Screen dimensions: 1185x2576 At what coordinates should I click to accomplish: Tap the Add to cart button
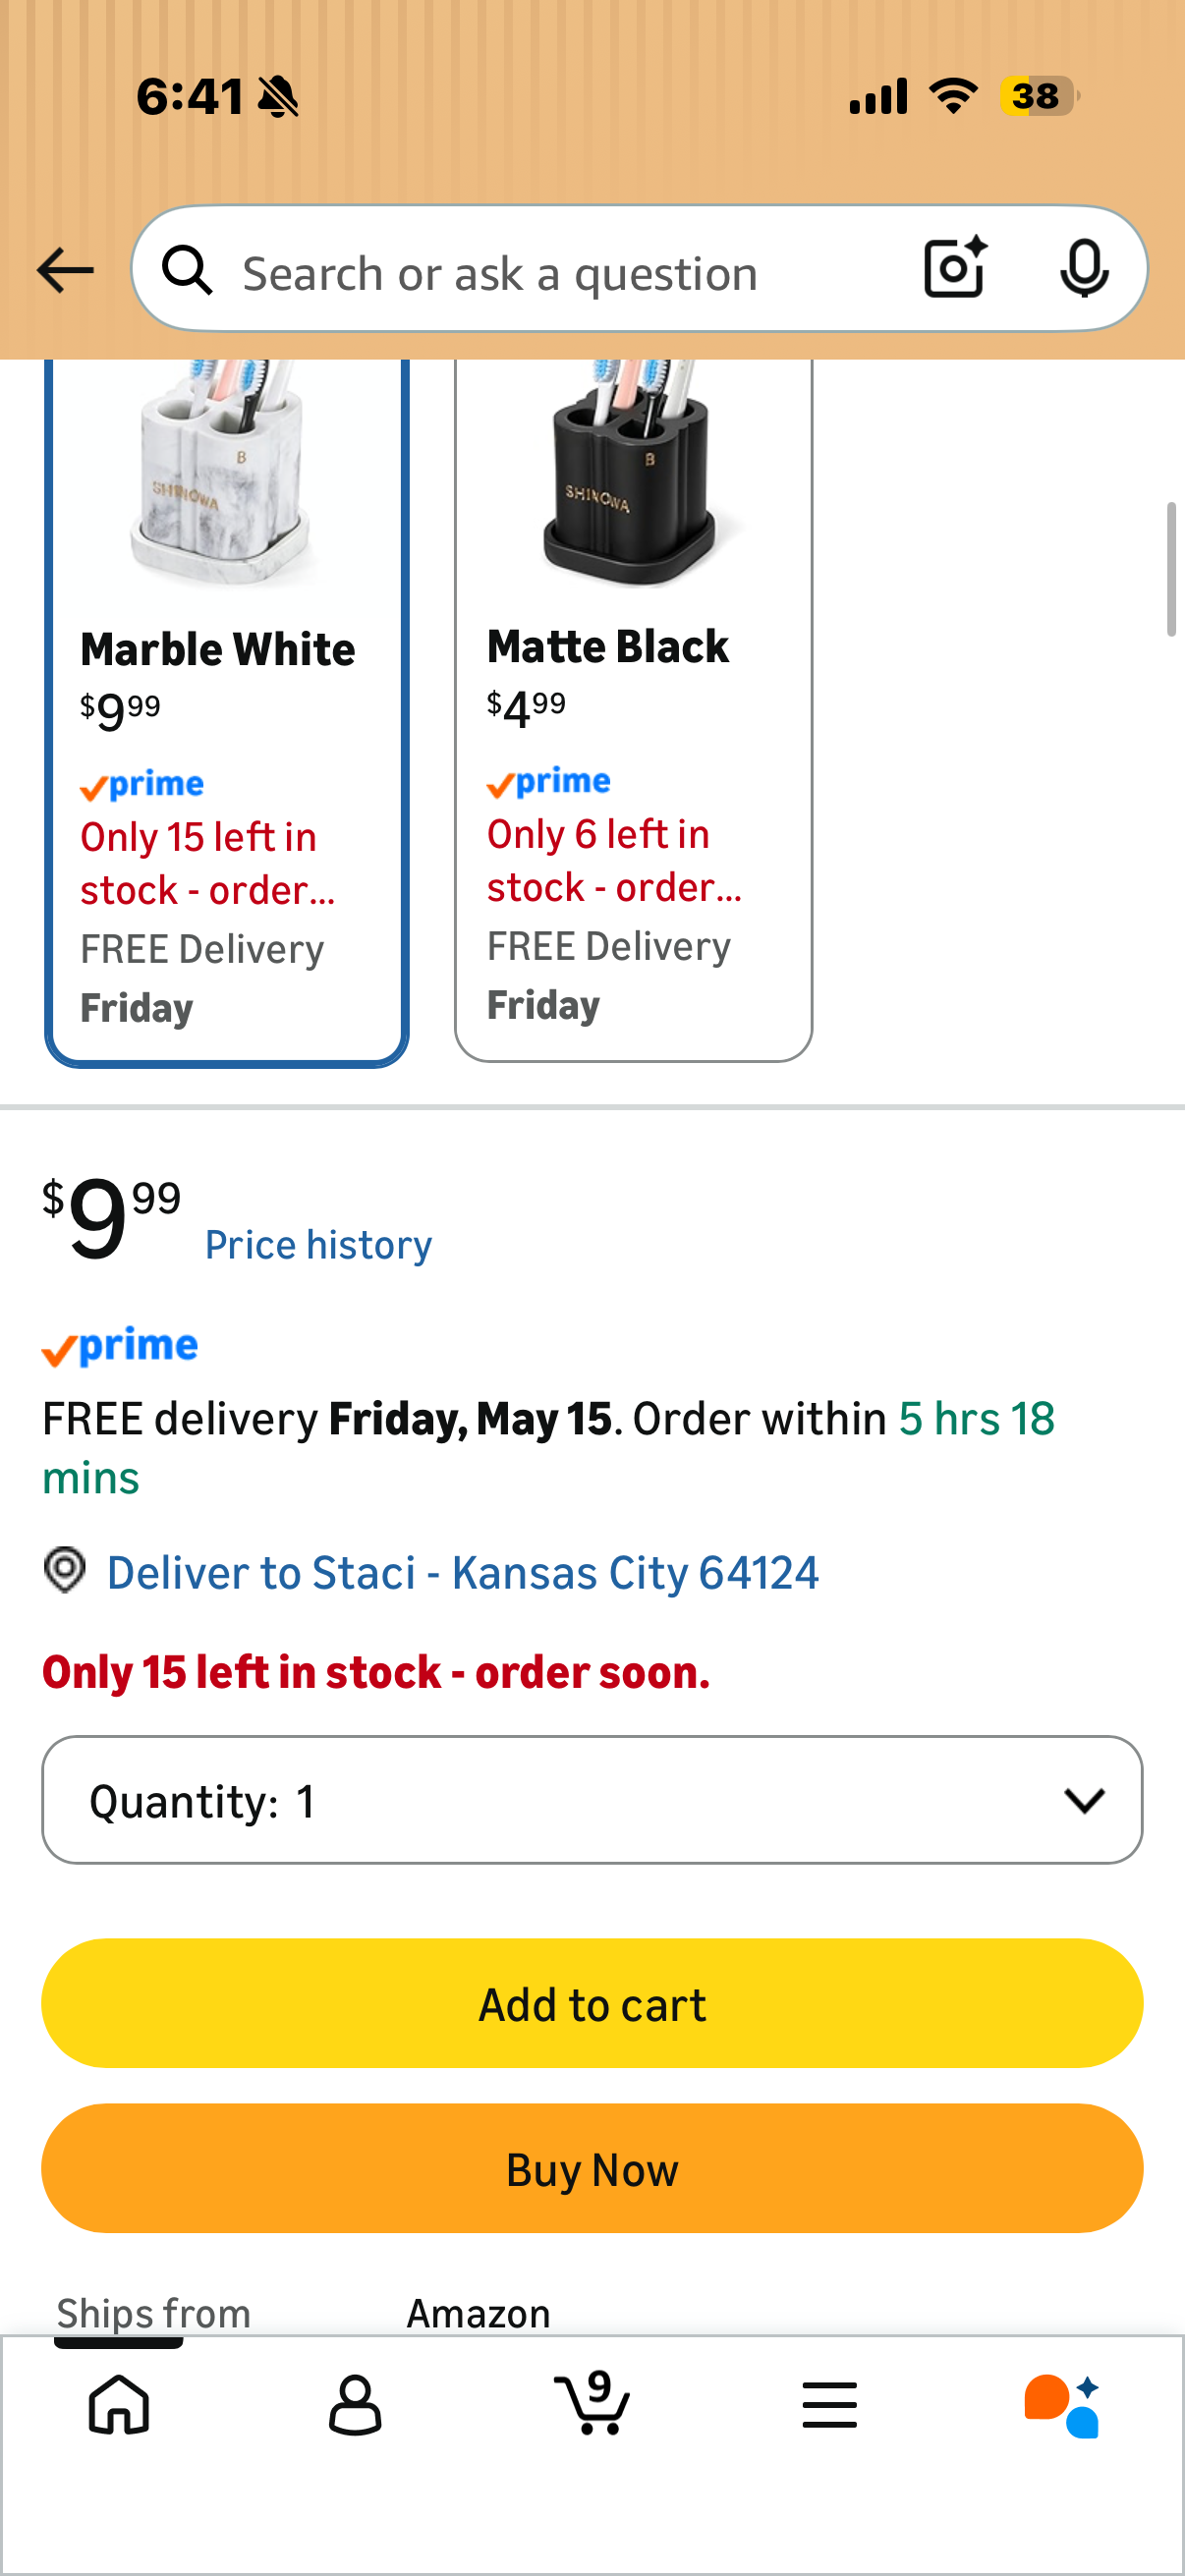tap(592, 2003)
